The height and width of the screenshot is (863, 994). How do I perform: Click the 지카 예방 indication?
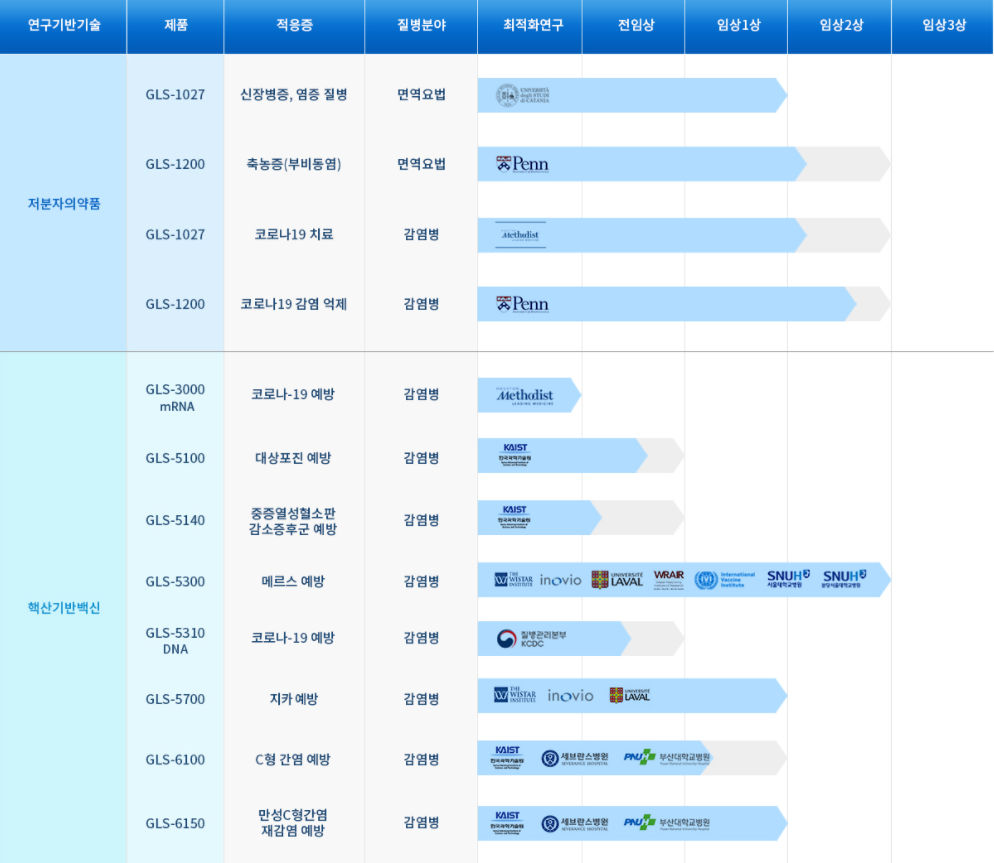[x=294, y=699]
